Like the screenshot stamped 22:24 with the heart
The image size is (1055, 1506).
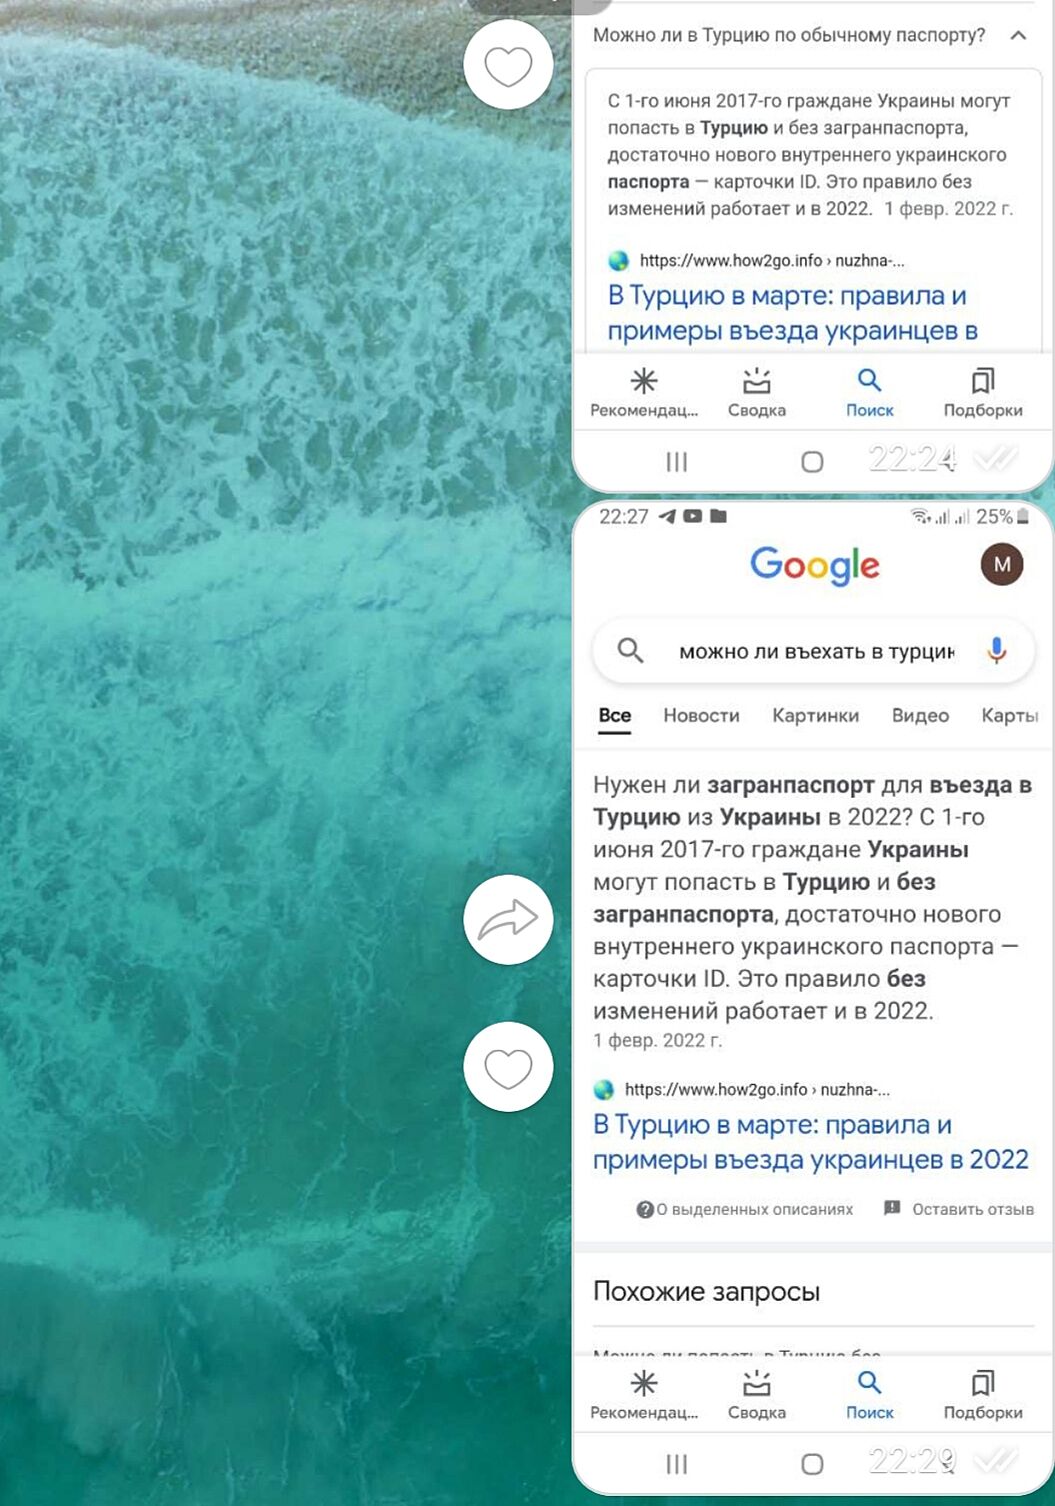[x=508, y=66]
